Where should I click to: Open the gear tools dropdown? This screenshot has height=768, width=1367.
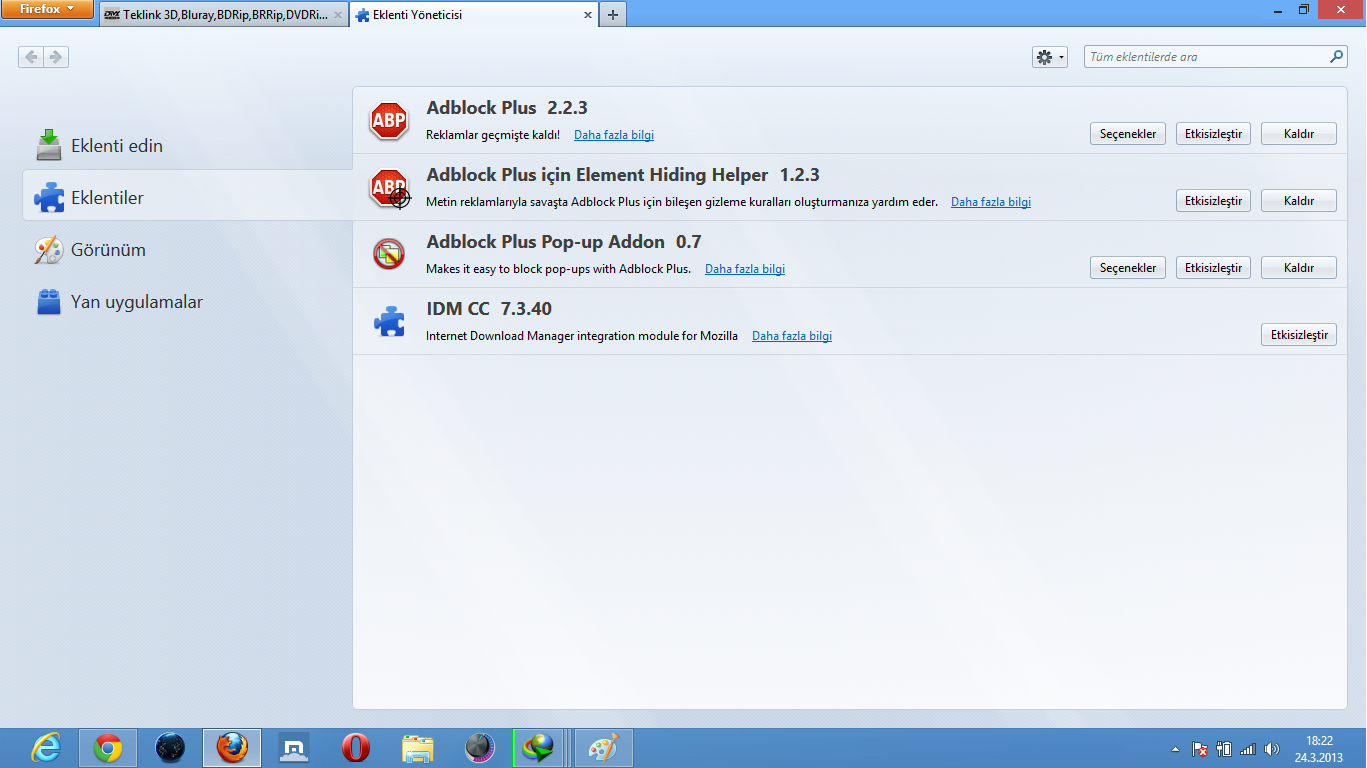[1050, 57]
